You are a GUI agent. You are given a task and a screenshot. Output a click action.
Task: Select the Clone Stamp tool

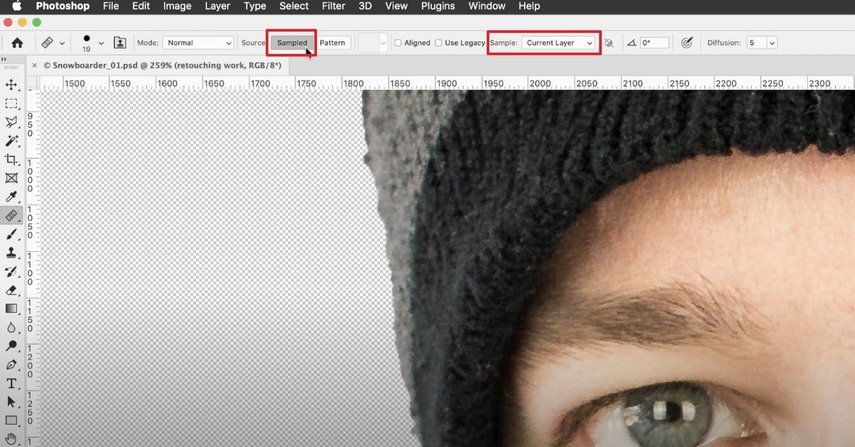[x=12, y=252]
